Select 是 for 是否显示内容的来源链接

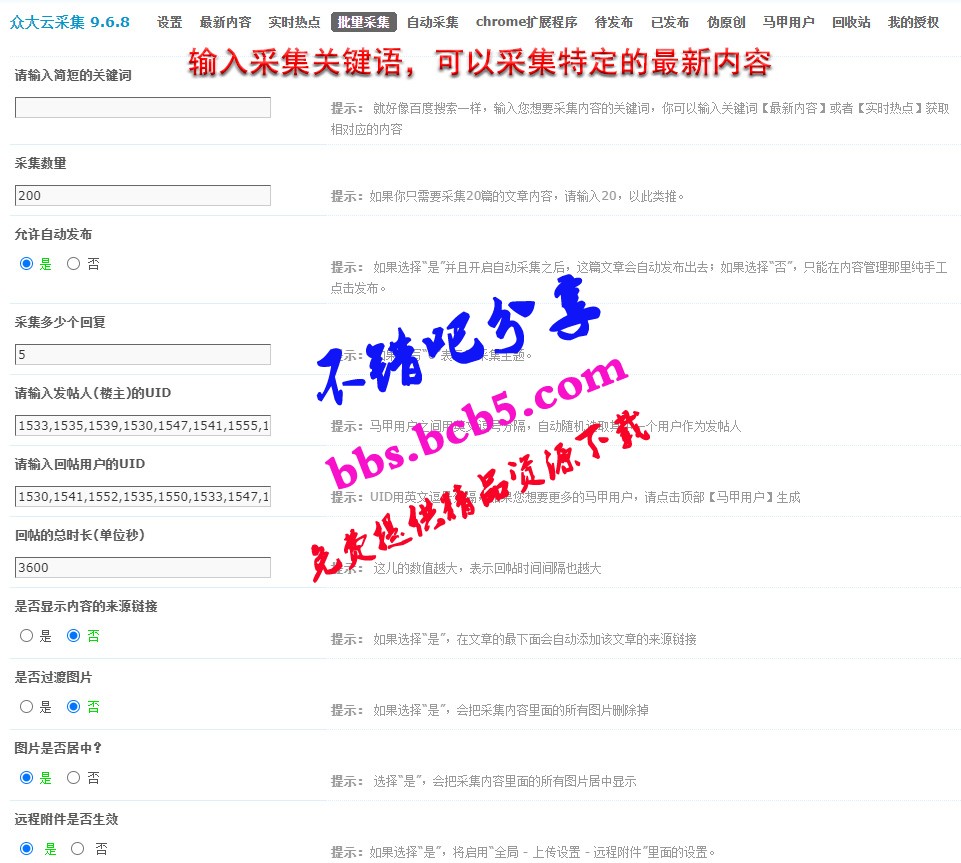[26, 636]
